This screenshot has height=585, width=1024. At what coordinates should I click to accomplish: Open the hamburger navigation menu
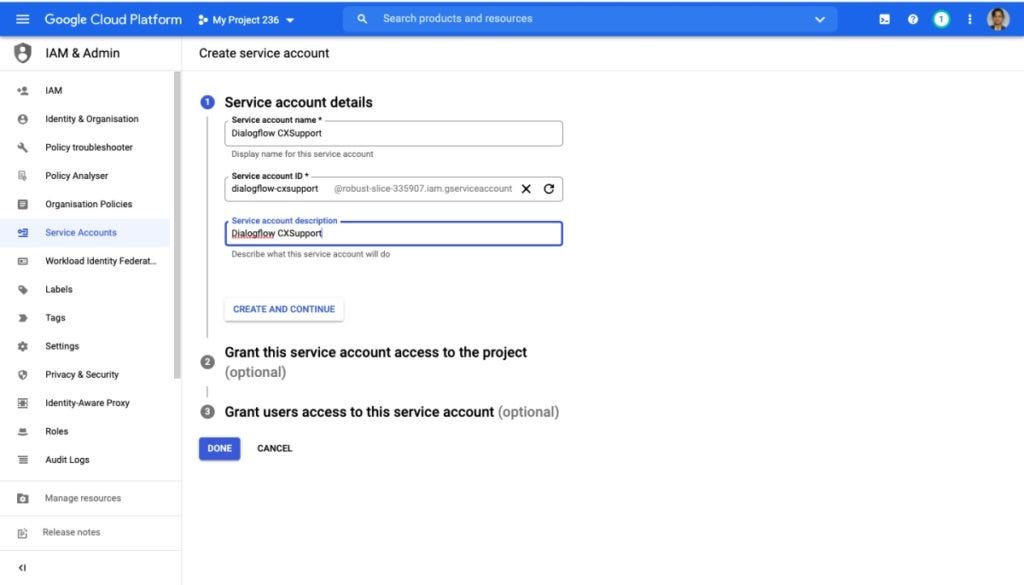pyautogui.click(x=22, y=19)
